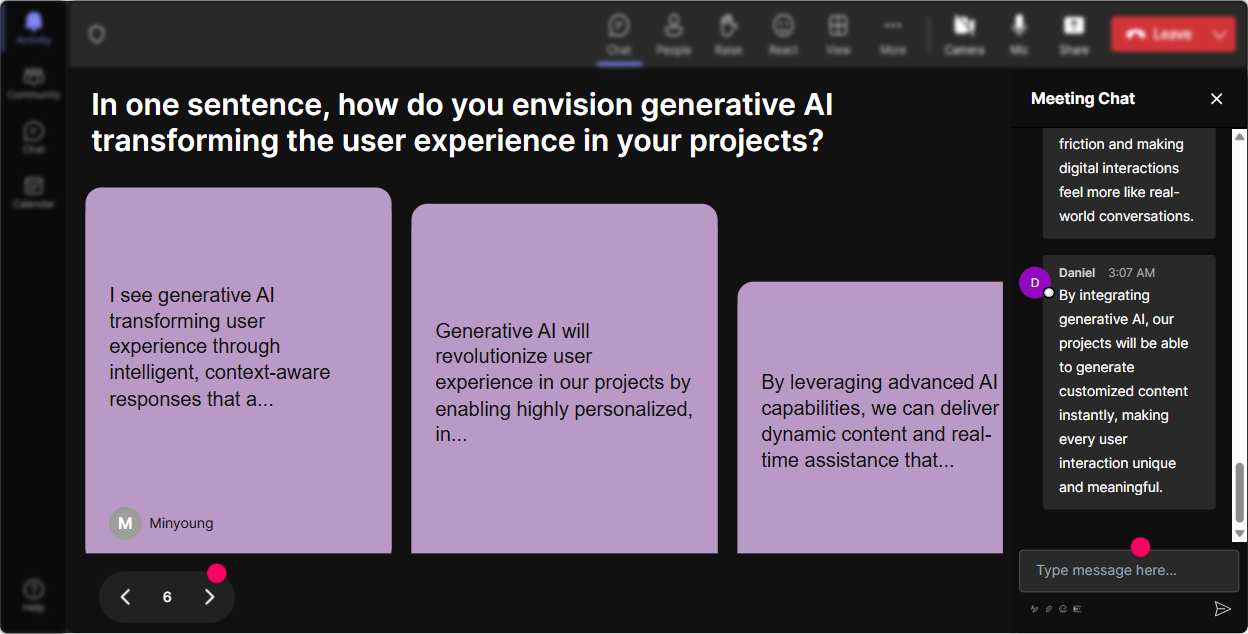Leave the meeting
Screen dimensions: 1248x634
point(1158,34)
